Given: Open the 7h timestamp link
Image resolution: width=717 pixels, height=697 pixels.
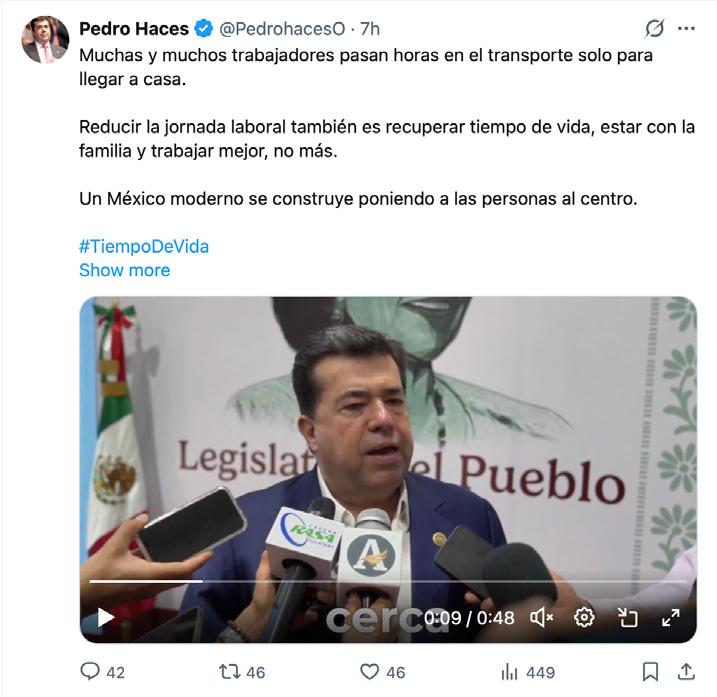Looking at the screenshot, I should pos(370,28).
